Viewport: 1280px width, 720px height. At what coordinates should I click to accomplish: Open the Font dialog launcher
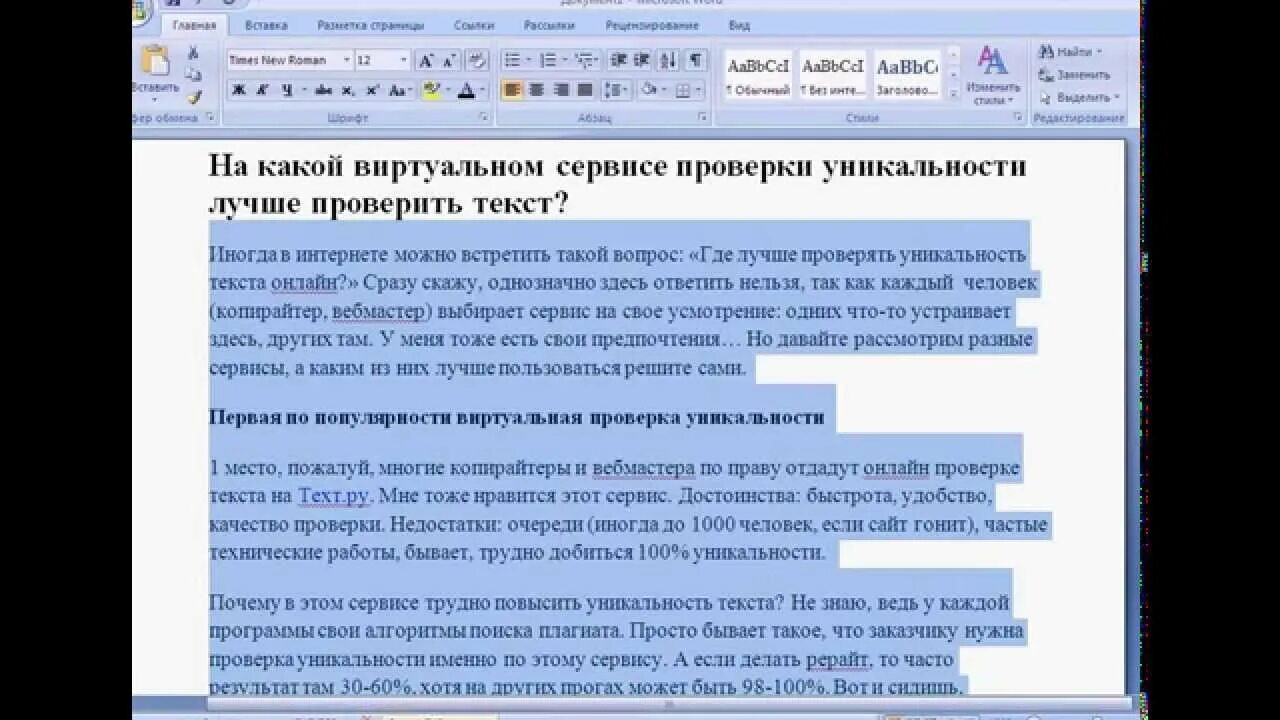[x=484, y=117]
